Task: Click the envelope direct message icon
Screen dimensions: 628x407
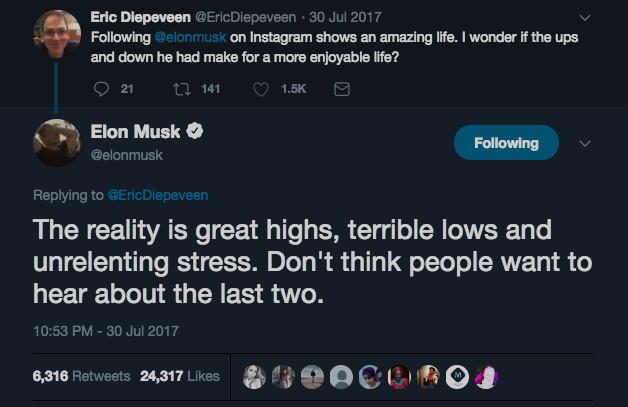Action: [342, 89]
